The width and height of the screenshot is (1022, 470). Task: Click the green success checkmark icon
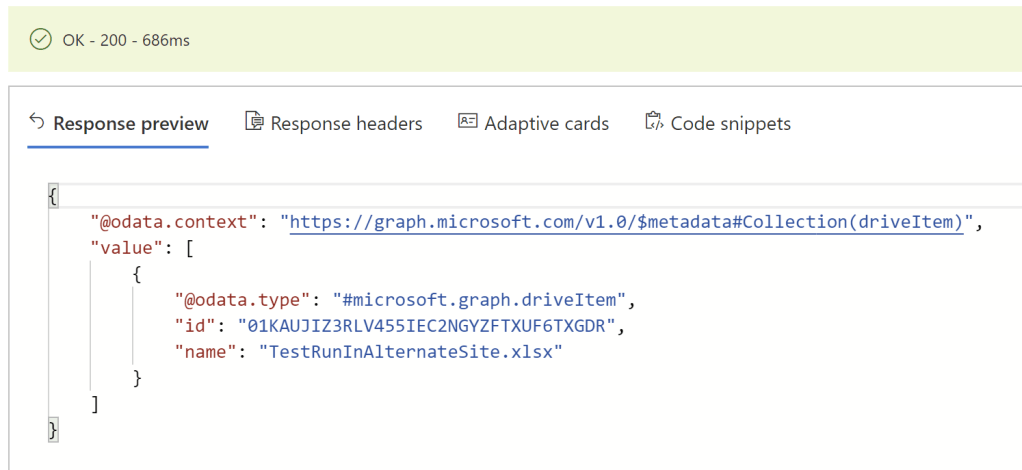click(40, 40)
